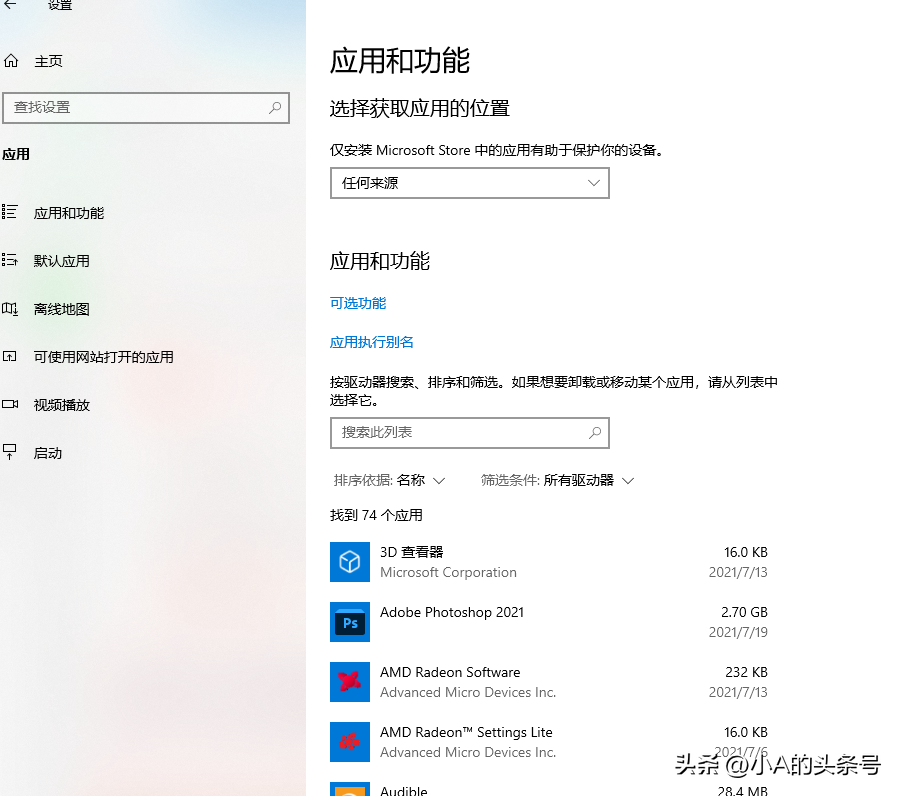The image size is (901, 796).
Task: Select the Audible app entry
Action: (x=403, y=791)
